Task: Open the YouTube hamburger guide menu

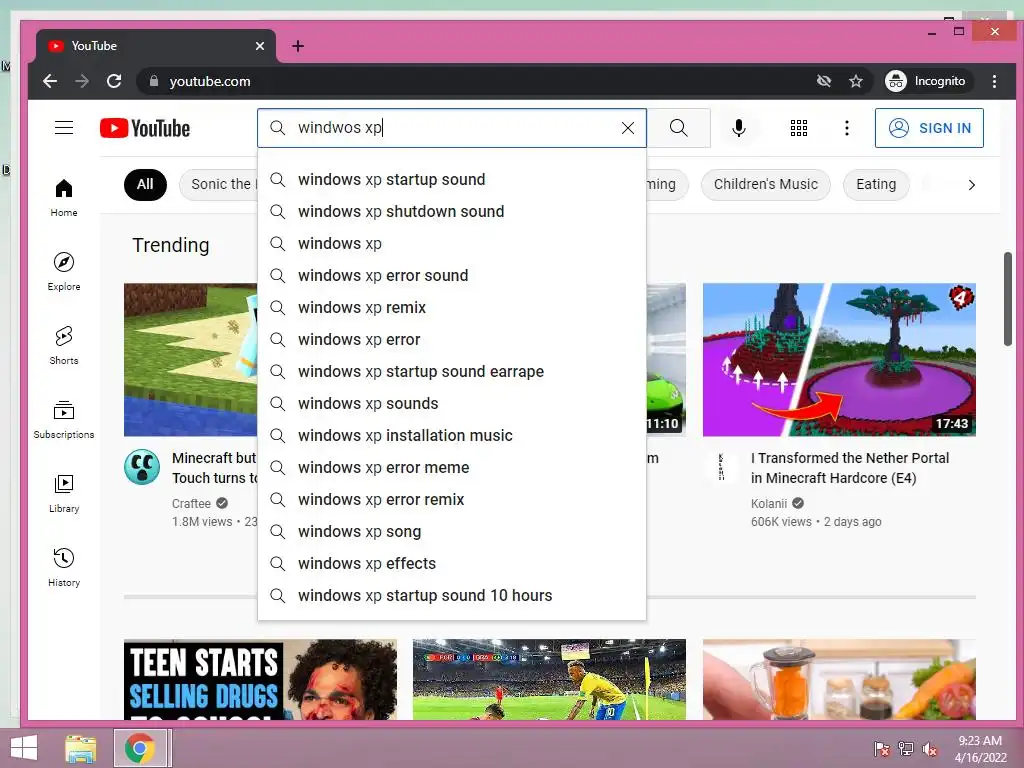Action: [64, 127]
